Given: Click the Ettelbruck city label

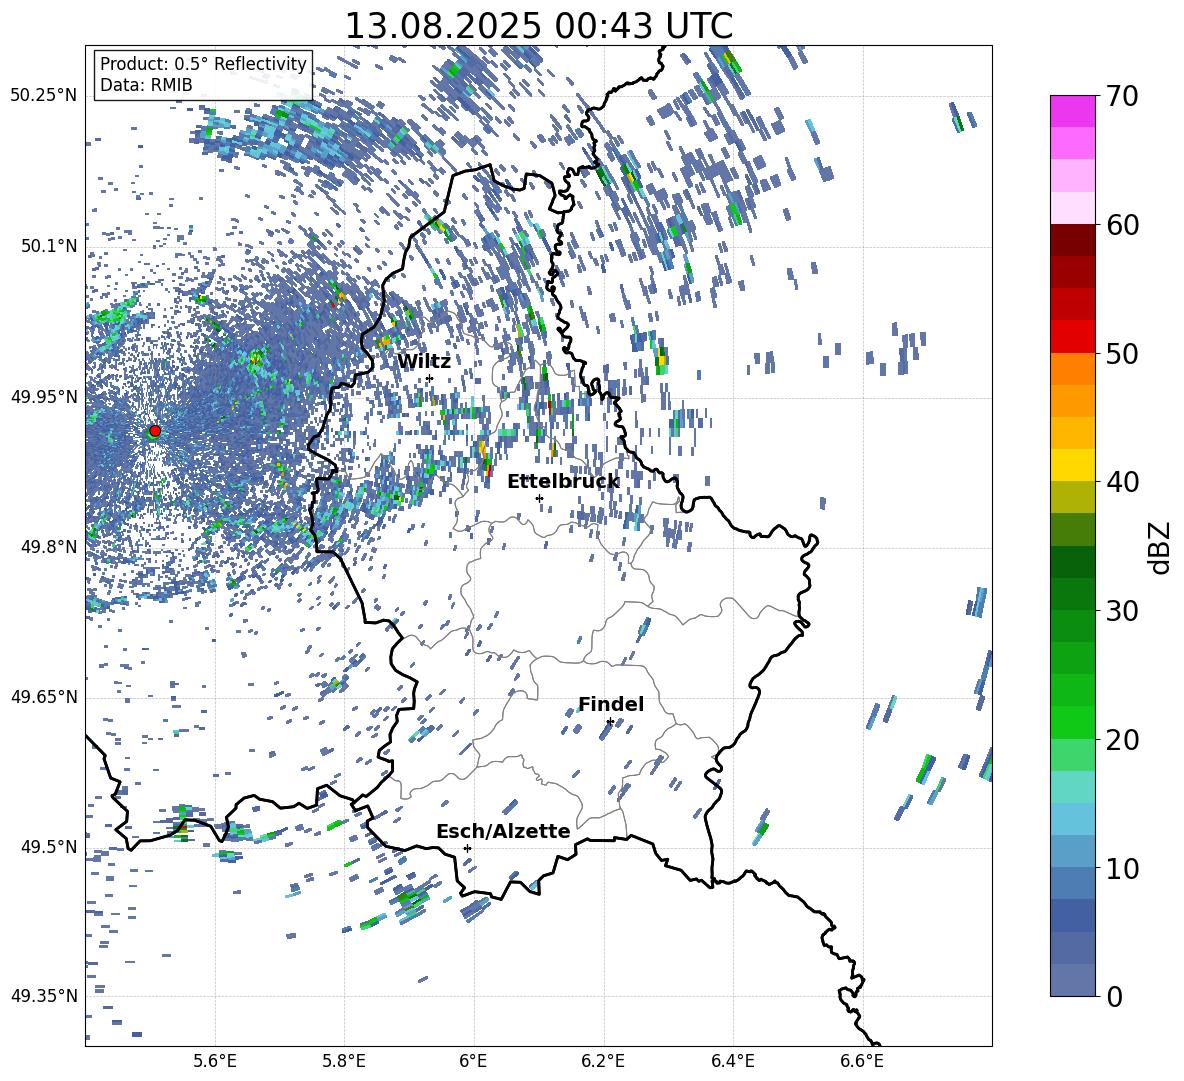Looking at the screenshot, I should 563,482.
